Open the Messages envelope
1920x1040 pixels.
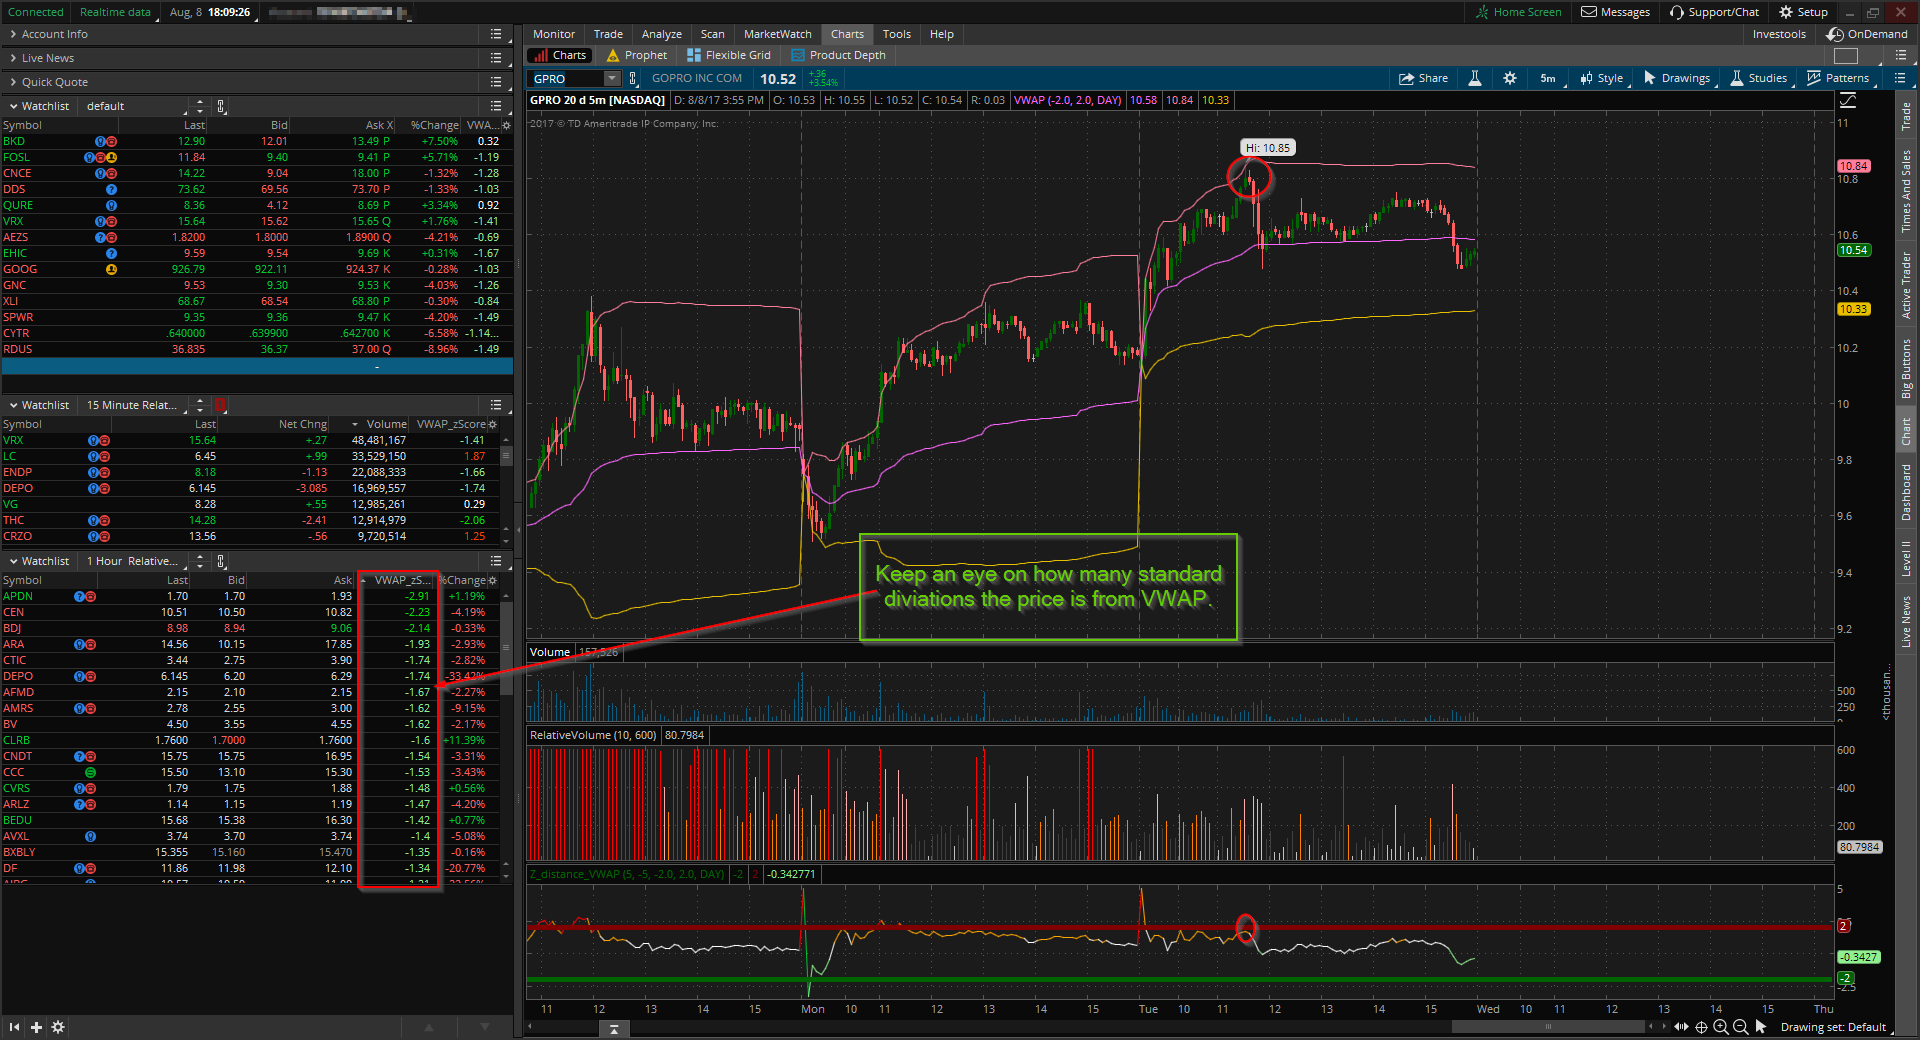[x=1615, y=12]
